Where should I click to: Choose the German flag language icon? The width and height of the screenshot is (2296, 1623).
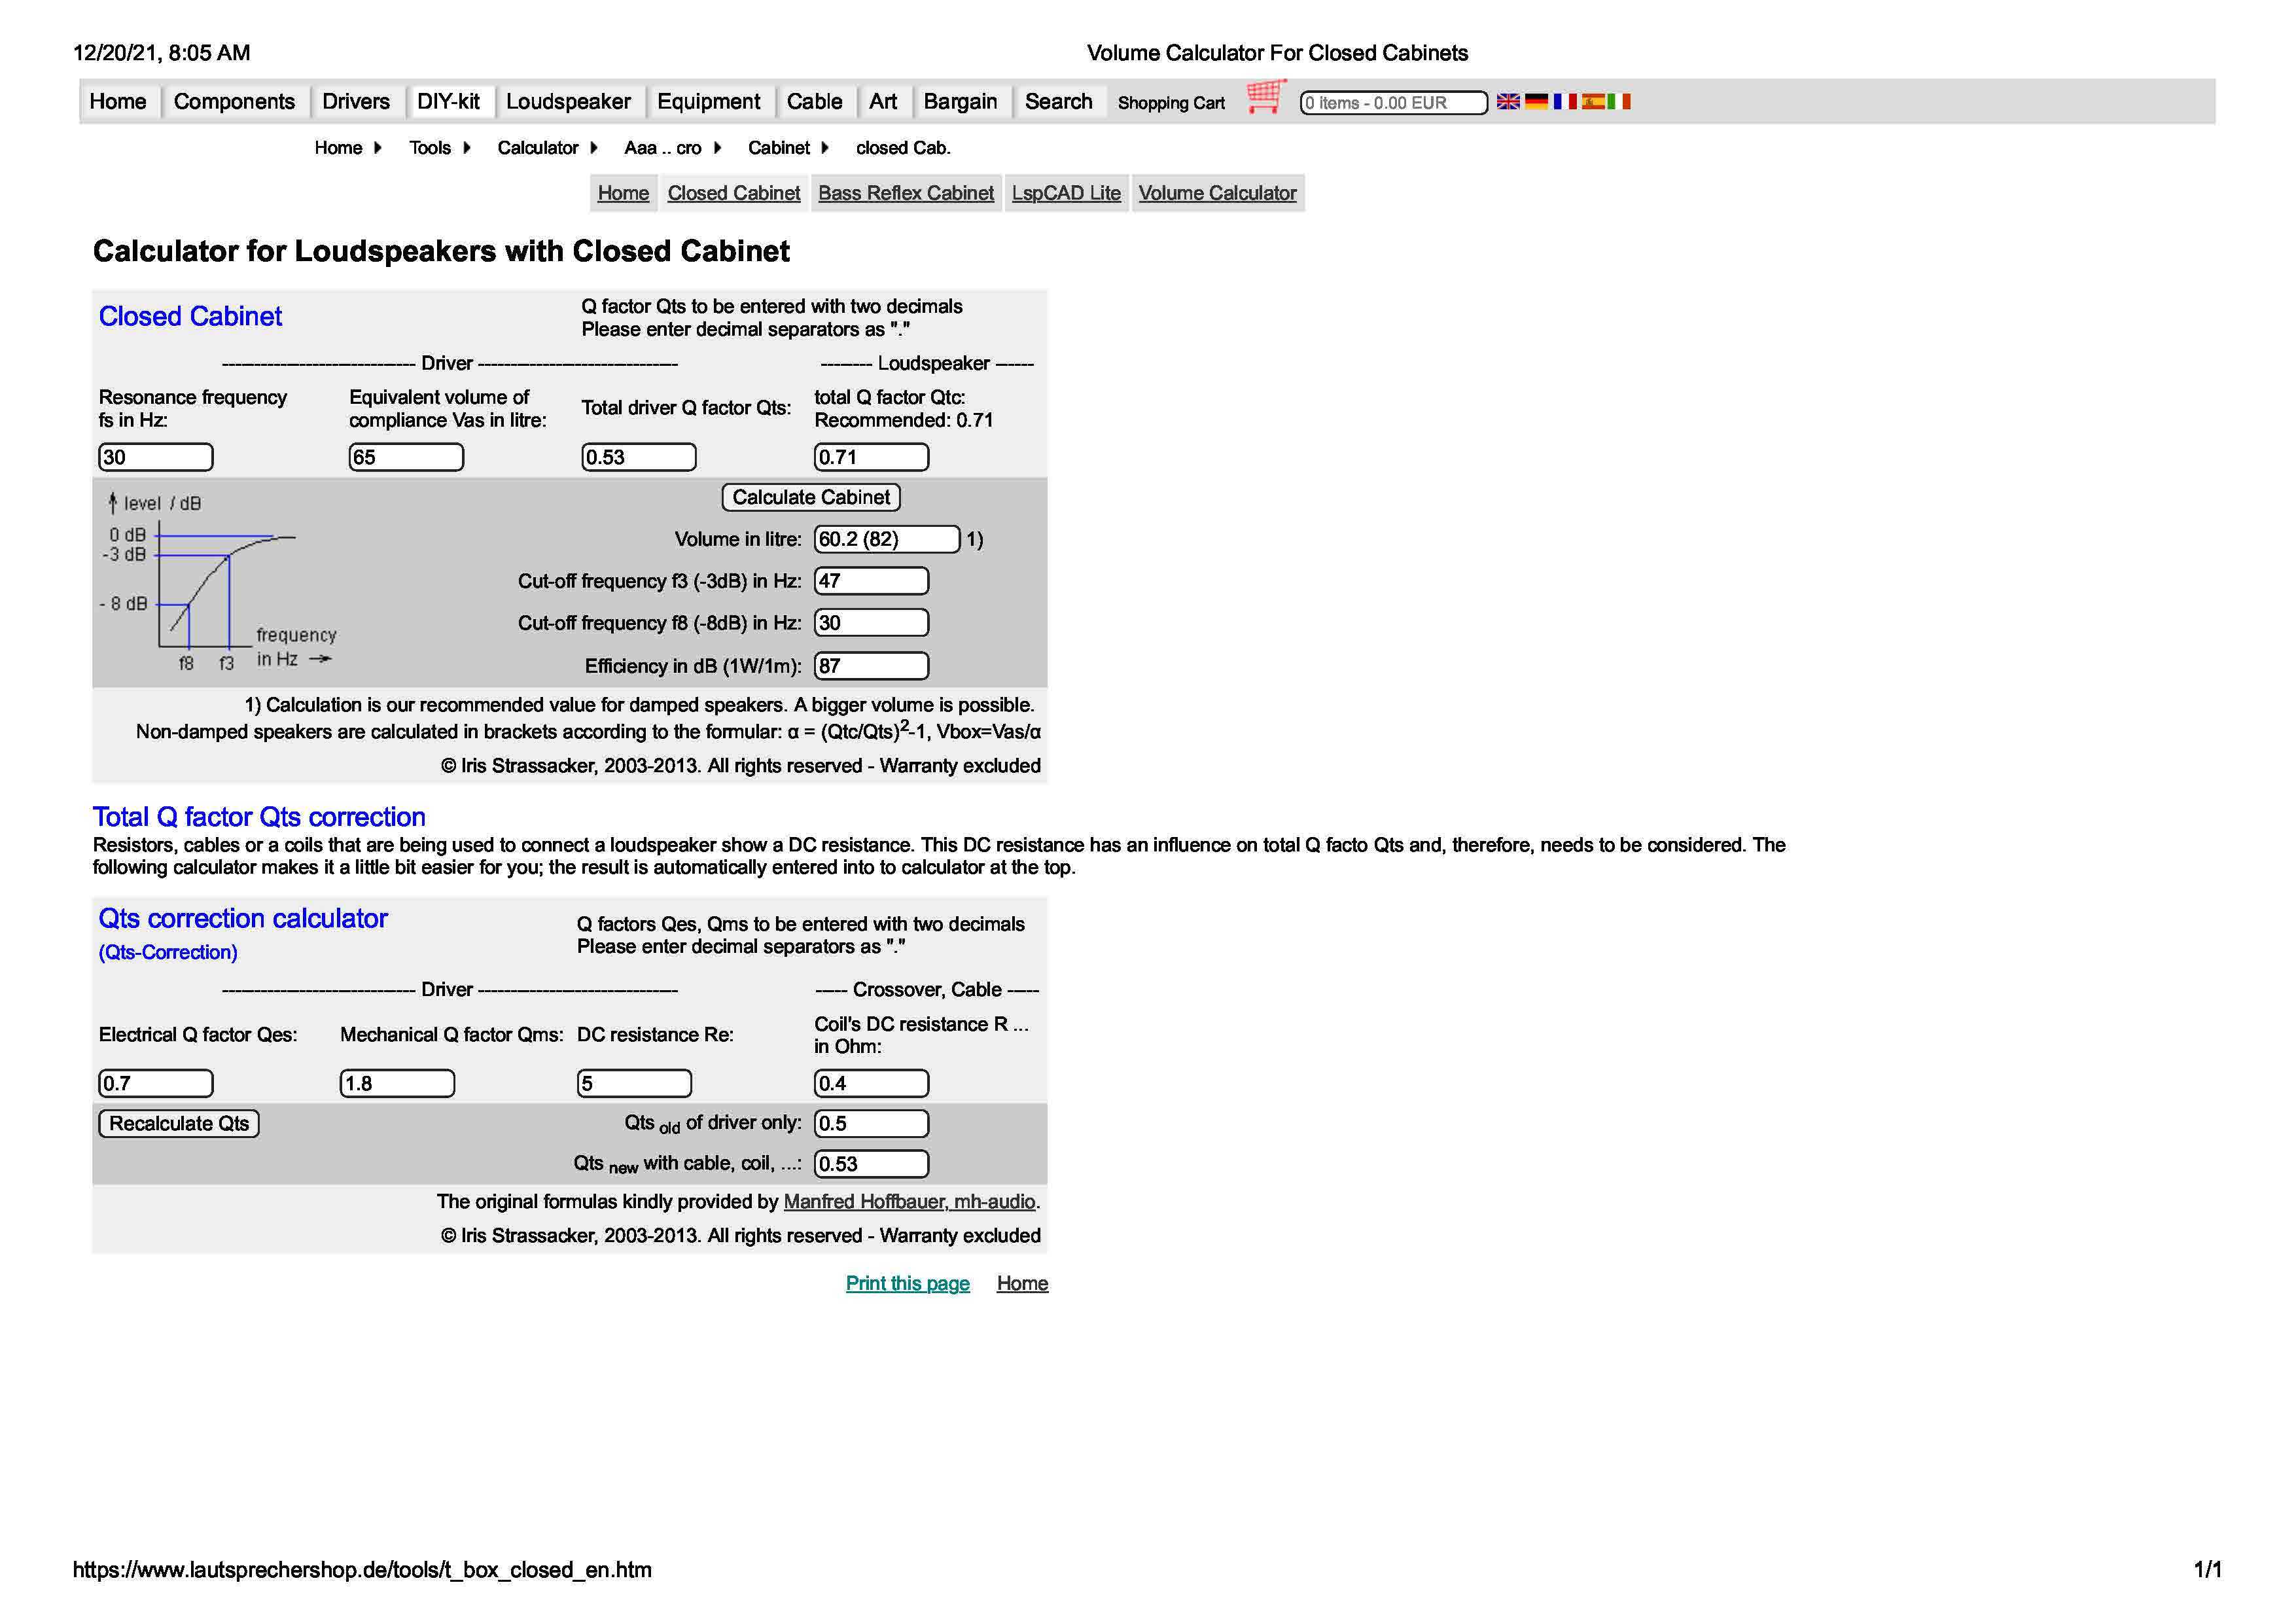point(1536,102)
